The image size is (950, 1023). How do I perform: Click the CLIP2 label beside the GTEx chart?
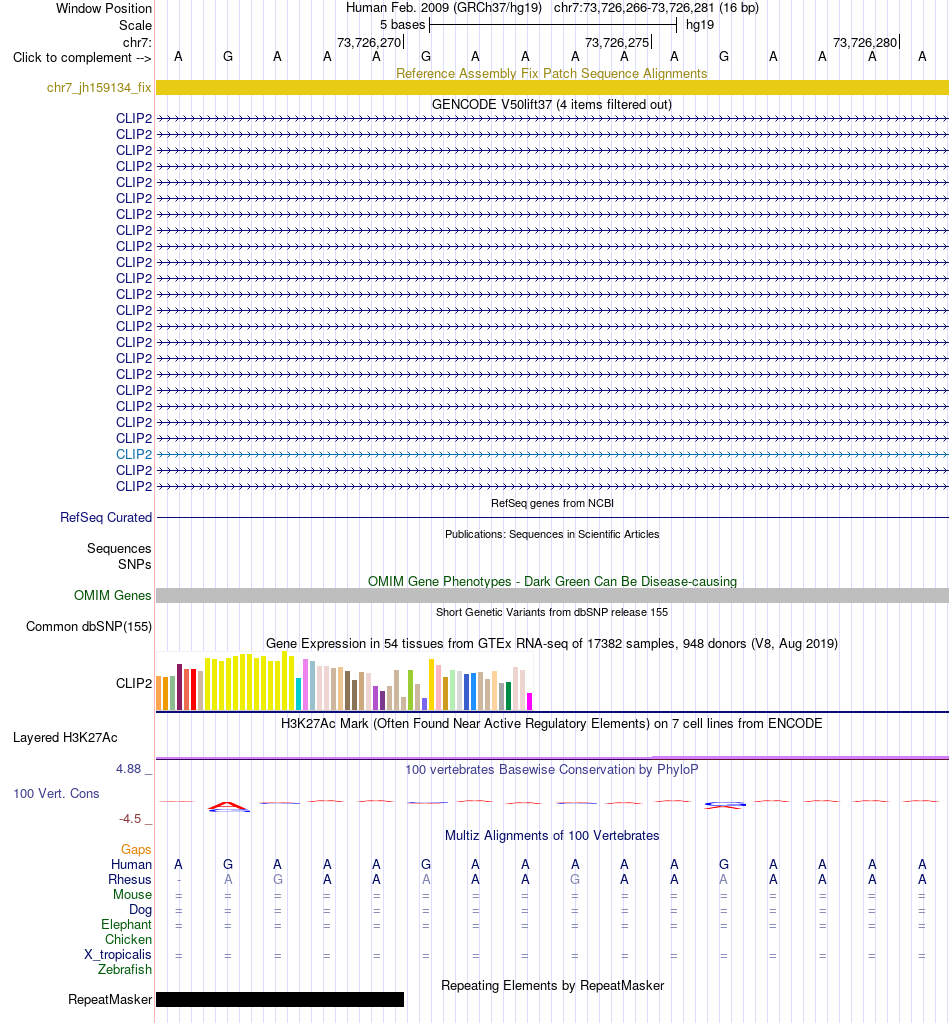(134, 683)
